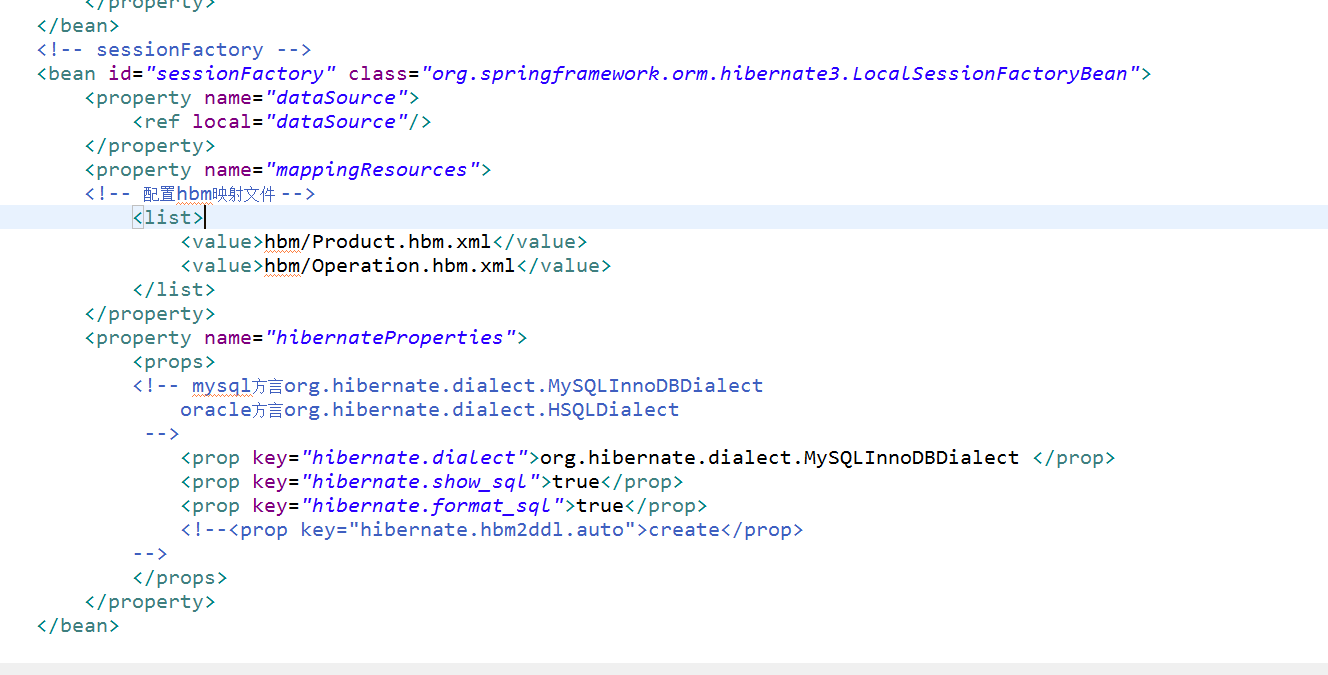Click the property name "dataSource" value

(335, 97)
